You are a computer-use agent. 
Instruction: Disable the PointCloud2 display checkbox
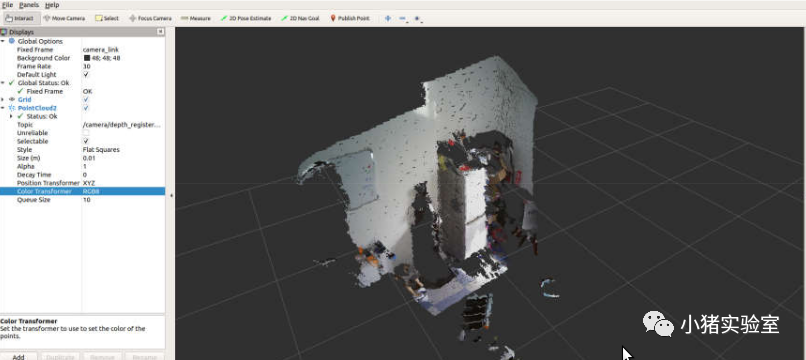(x=86, y=108)
